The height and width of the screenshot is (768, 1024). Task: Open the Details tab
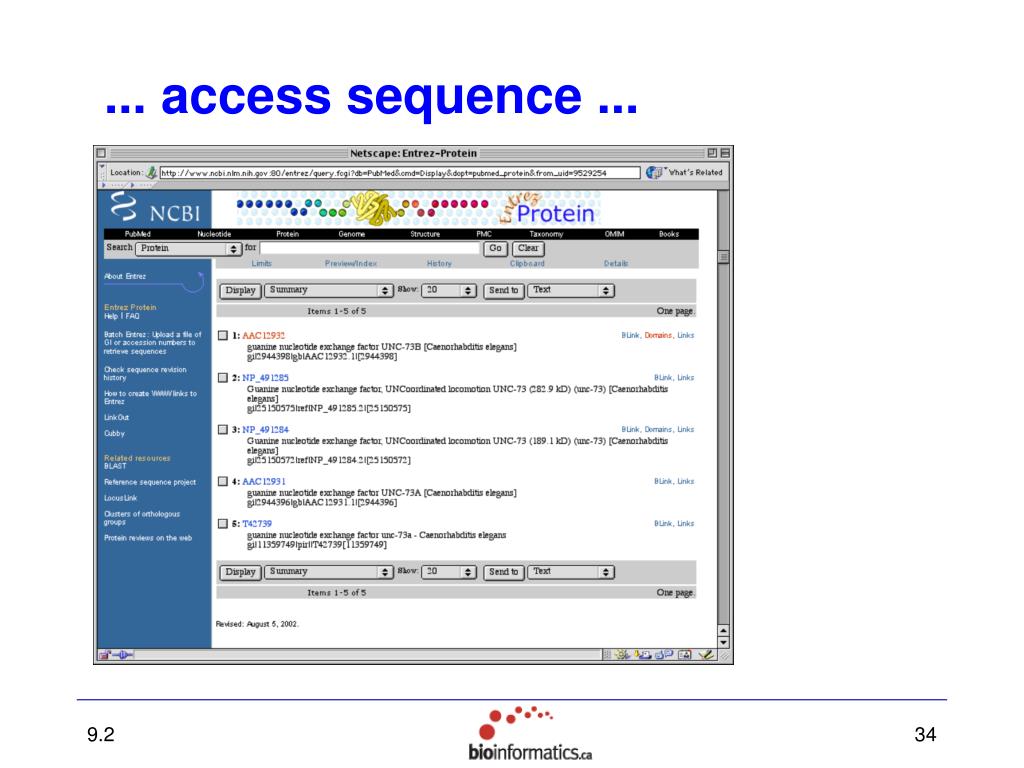(x=616, y=264)
